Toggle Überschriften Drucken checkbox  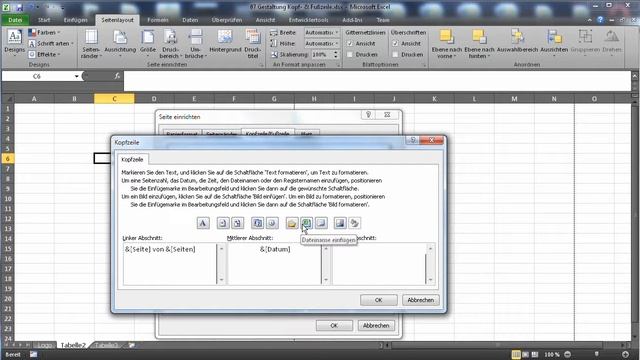tap(395, 54)
